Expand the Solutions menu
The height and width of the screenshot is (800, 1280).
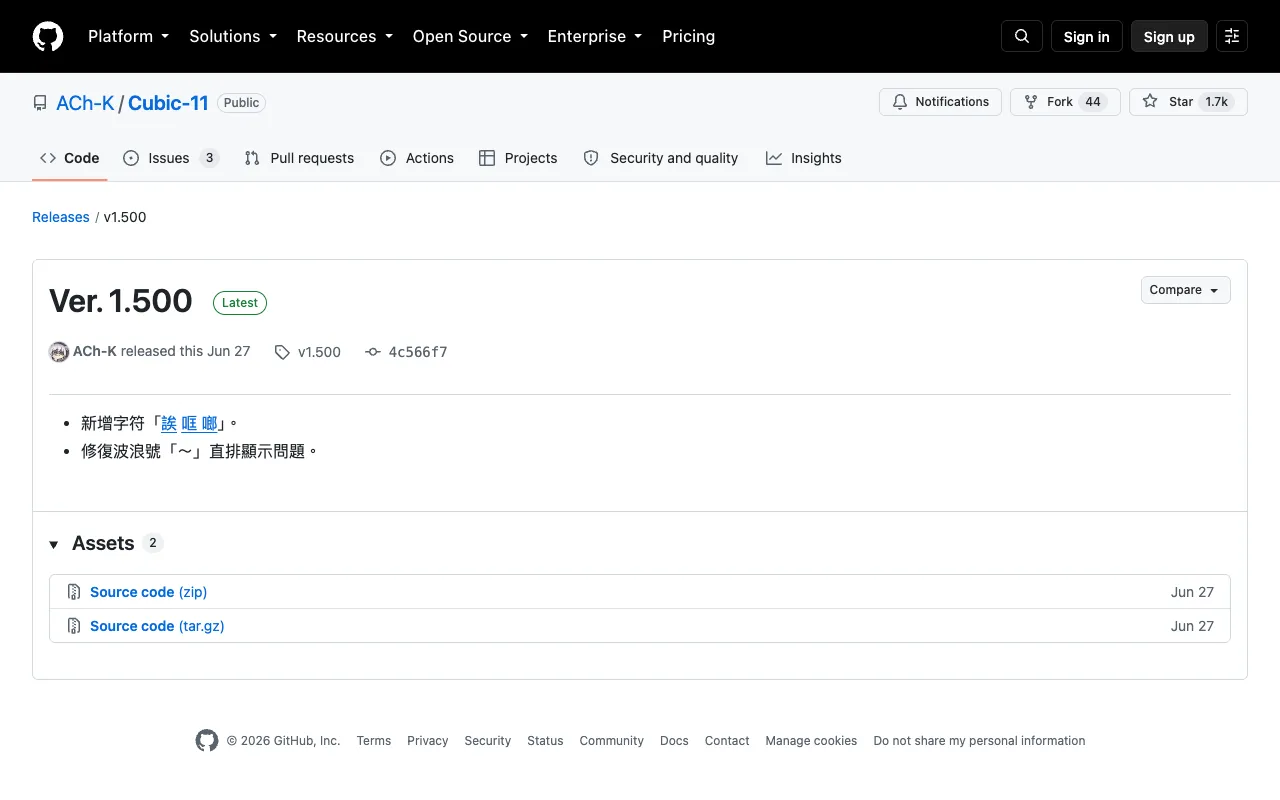point(233,36)
